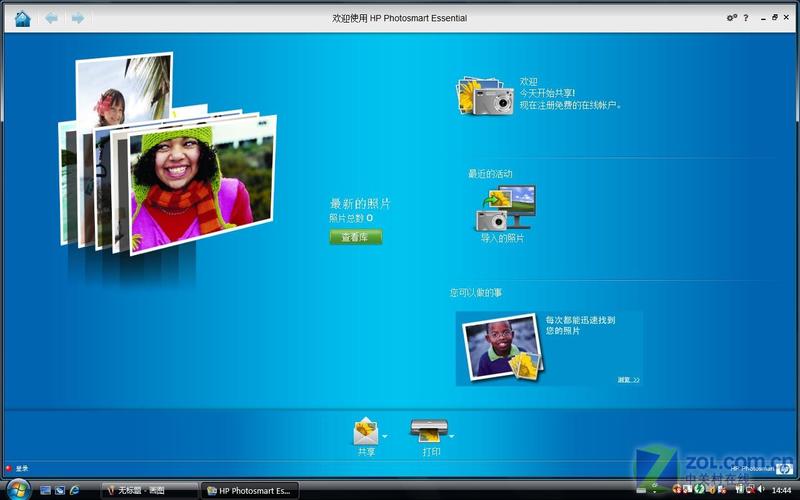Image resolution: width=800 pixels, height=500 pixels.
Task: Click the 打印 printer icon
Action: 429,431
